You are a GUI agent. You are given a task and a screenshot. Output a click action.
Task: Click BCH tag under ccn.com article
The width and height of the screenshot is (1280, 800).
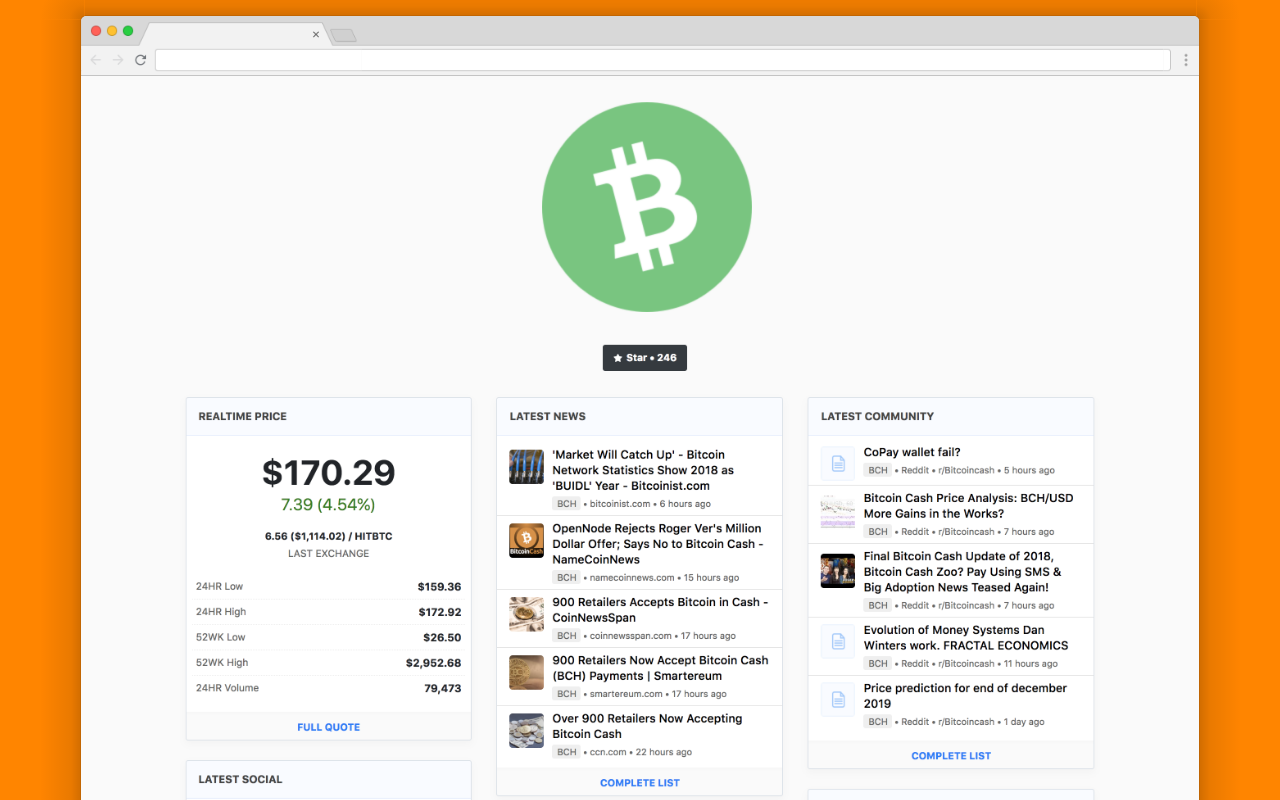[567, 752]
